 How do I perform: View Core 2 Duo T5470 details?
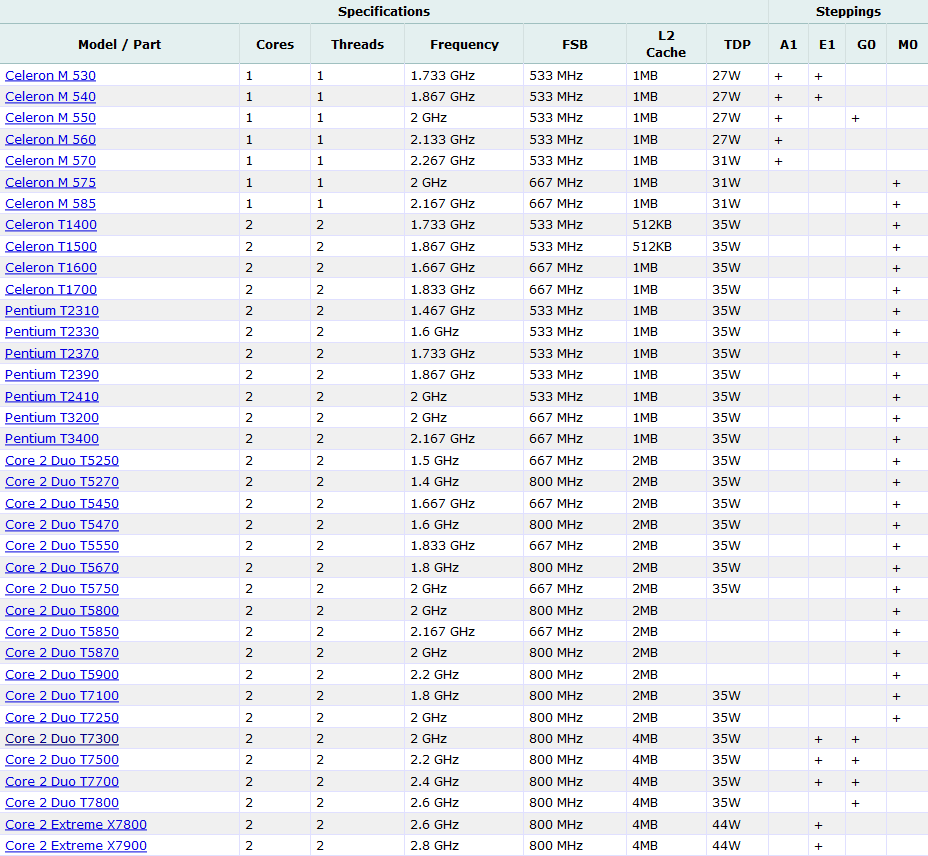click(62, 524)
